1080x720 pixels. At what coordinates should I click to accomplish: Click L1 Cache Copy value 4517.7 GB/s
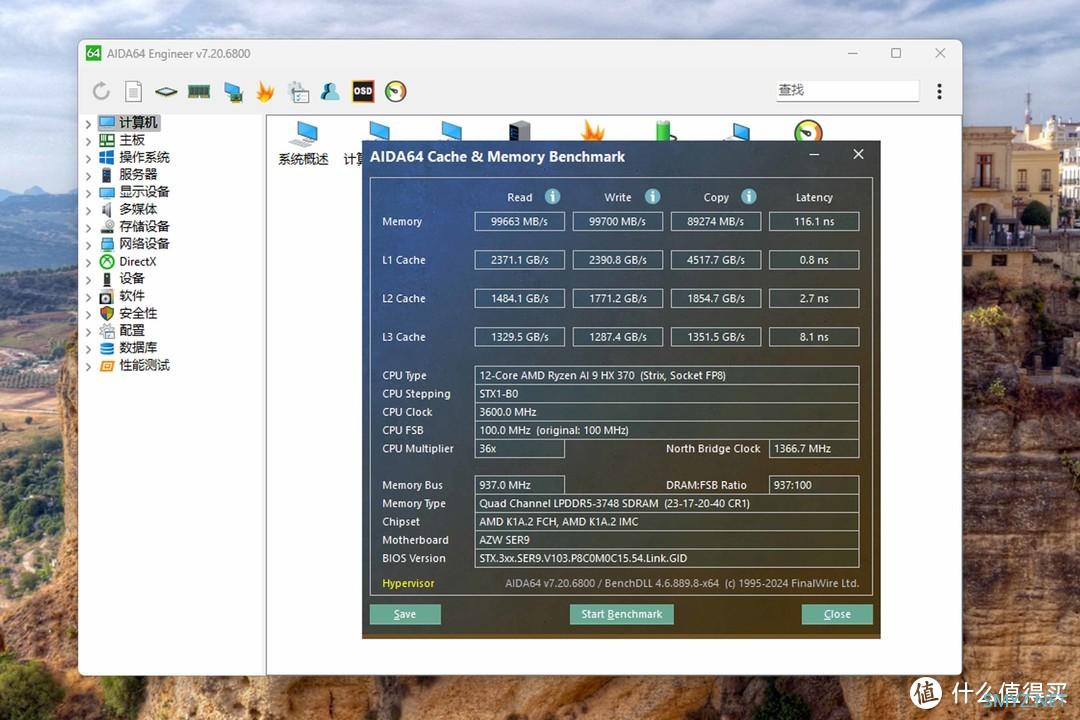(x=716, y=260)
